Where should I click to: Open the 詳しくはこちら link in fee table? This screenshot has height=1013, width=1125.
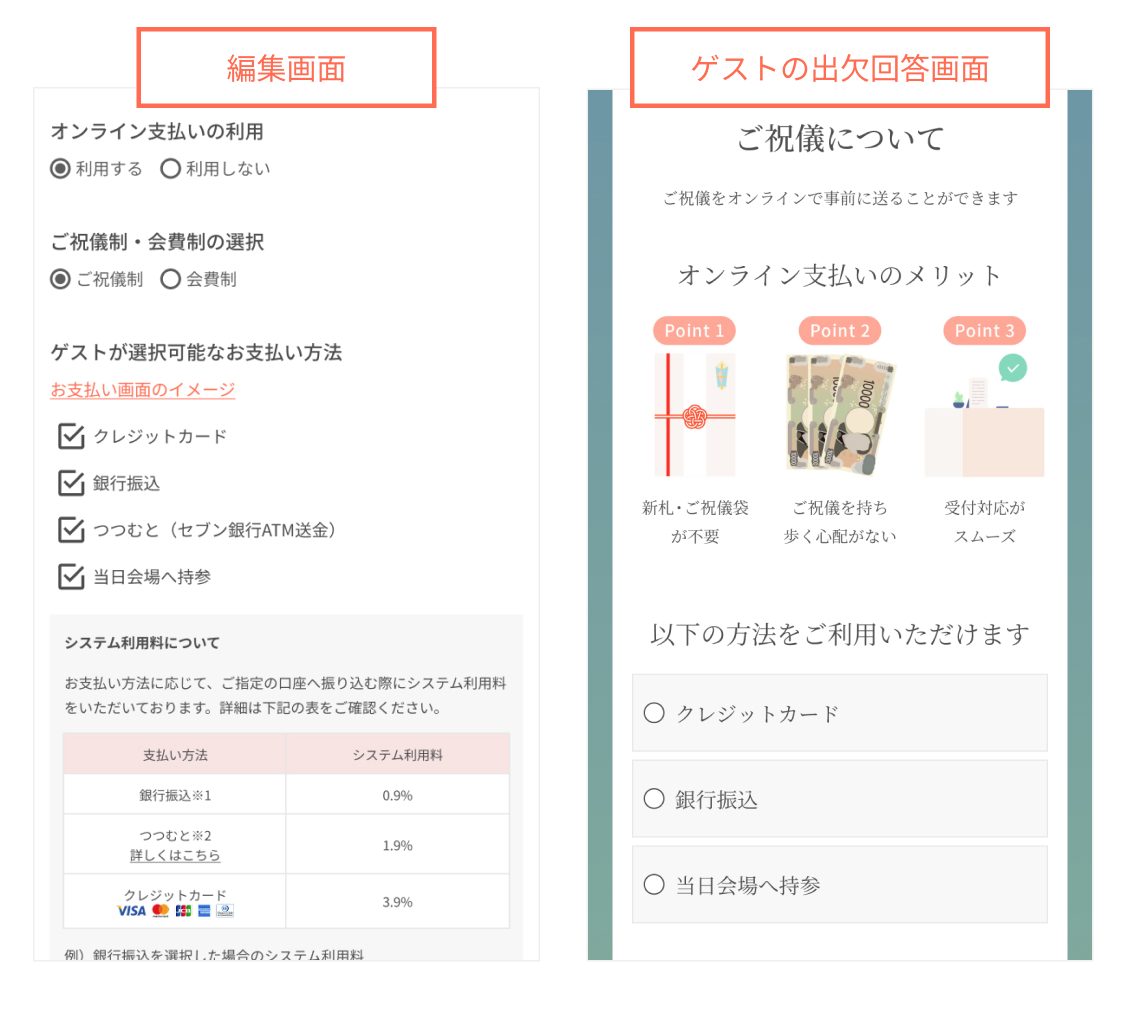click(x=175, y=856)
